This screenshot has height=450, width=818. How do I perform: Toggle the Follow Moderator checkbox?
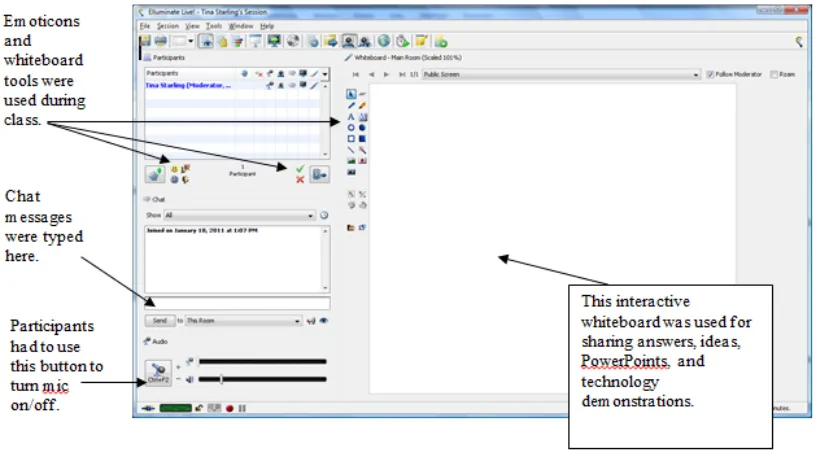point(709,75)
